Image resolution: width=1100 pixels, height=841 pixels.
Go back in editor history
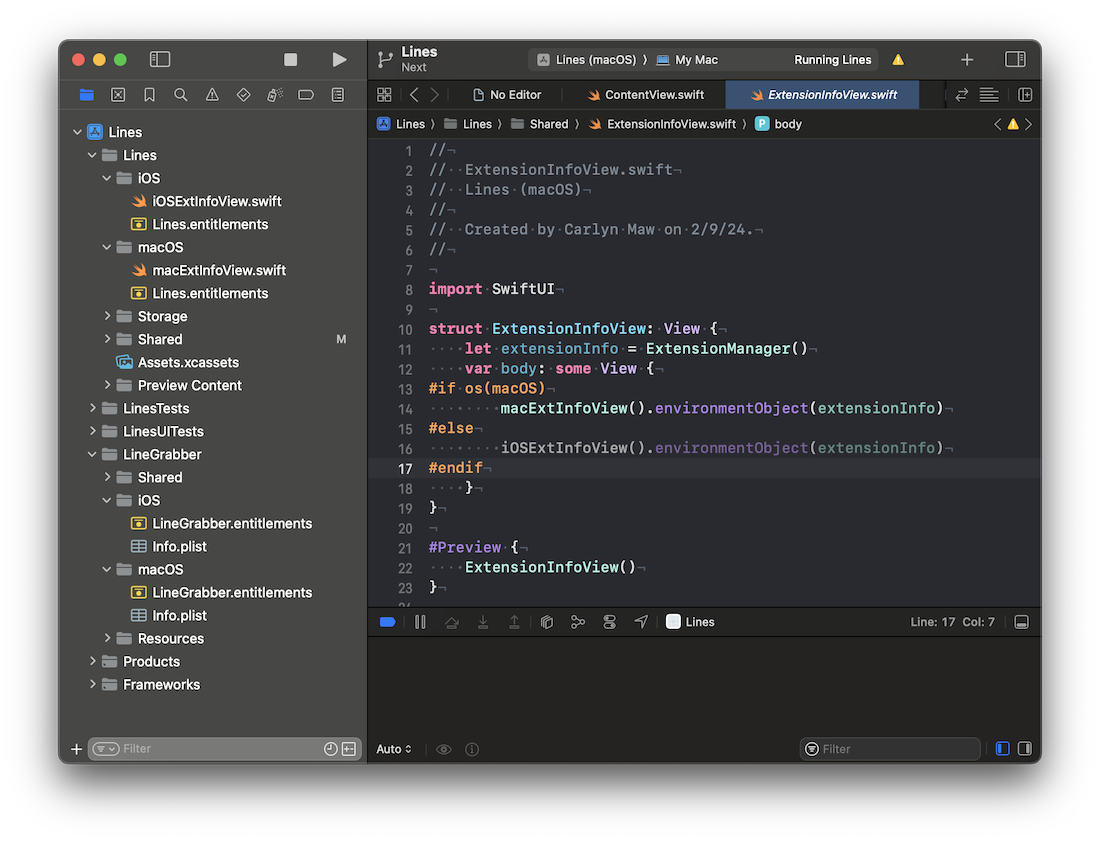[x=414, y=95]
